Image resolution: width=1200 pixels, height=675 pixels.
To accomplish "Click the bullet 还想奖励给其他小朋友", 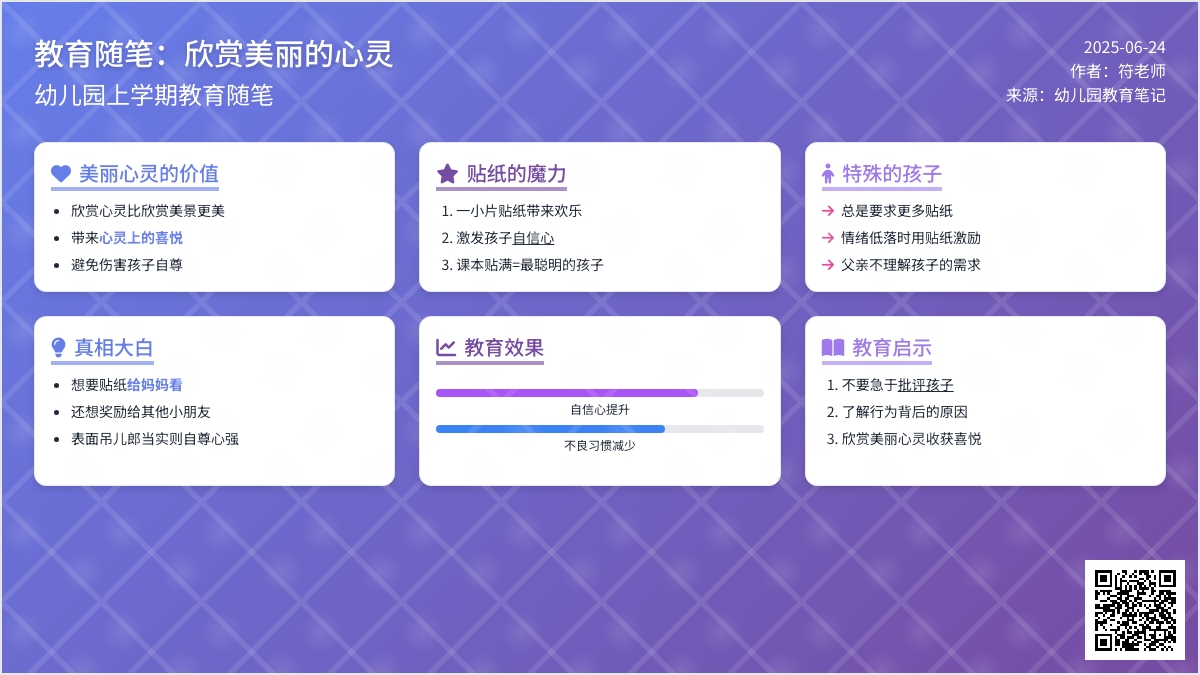I will 141,412.
